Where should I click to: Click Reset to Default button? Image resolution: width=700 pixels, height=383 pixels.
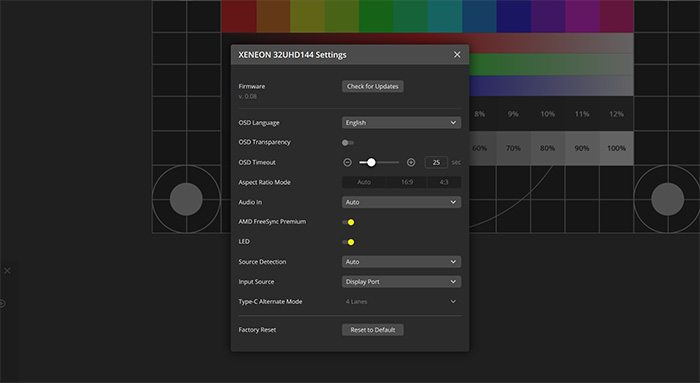click(373, 330)
